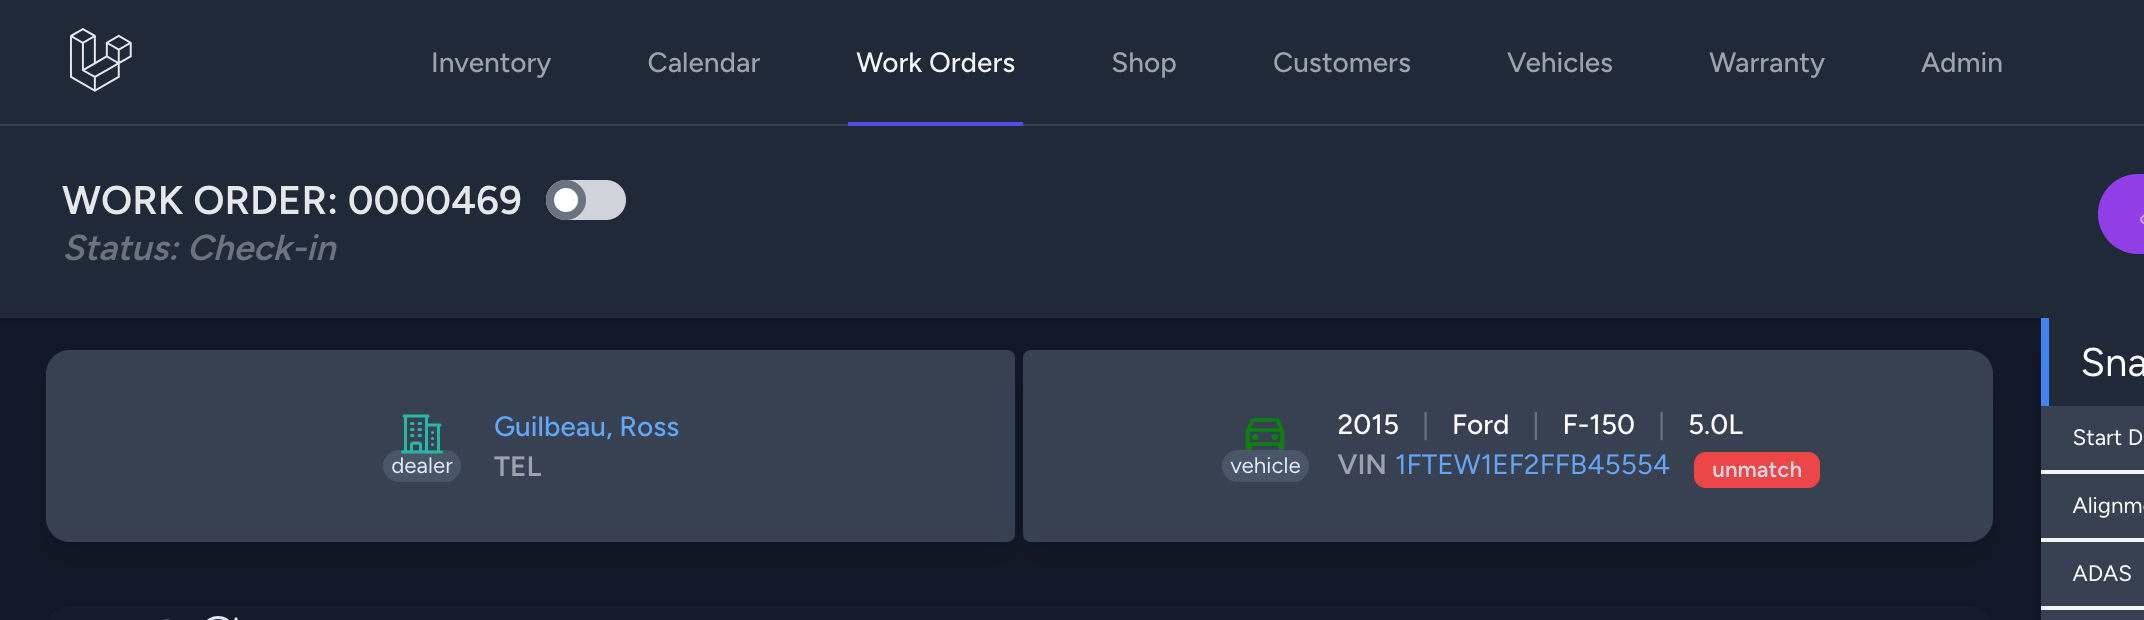Go to the Calendar tab

[704, 63]
